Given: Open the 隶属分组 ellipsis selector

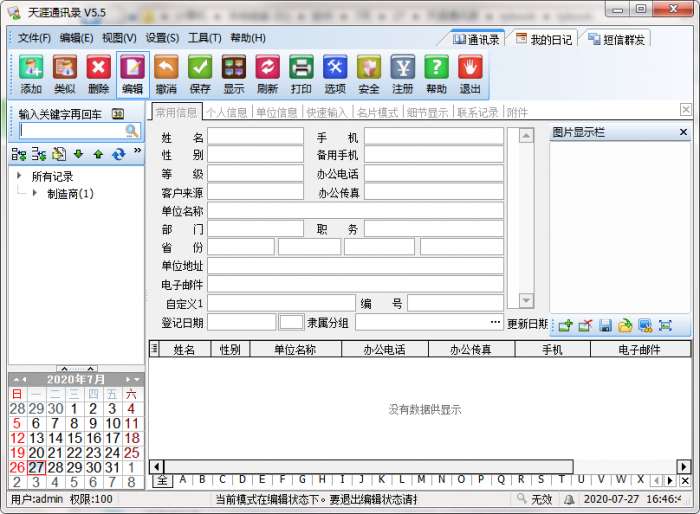Looking at the screenshot, I should click(x=495, y=322).
